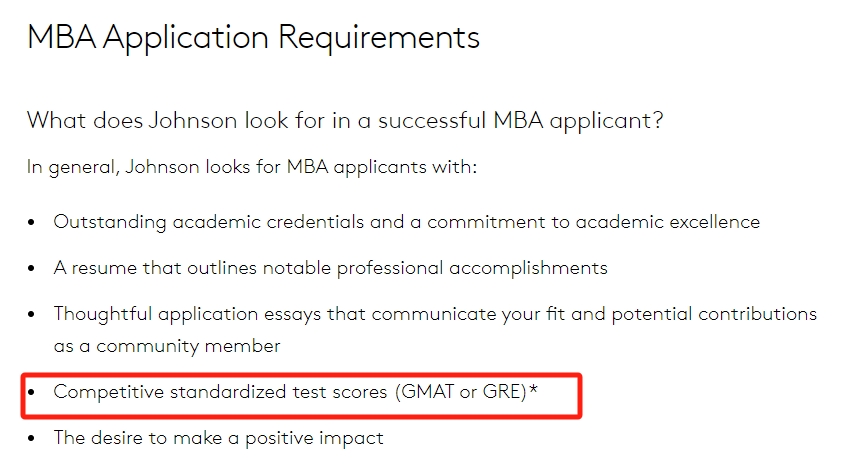Click the words "commitment to academic excellence"

pos(593,222)
